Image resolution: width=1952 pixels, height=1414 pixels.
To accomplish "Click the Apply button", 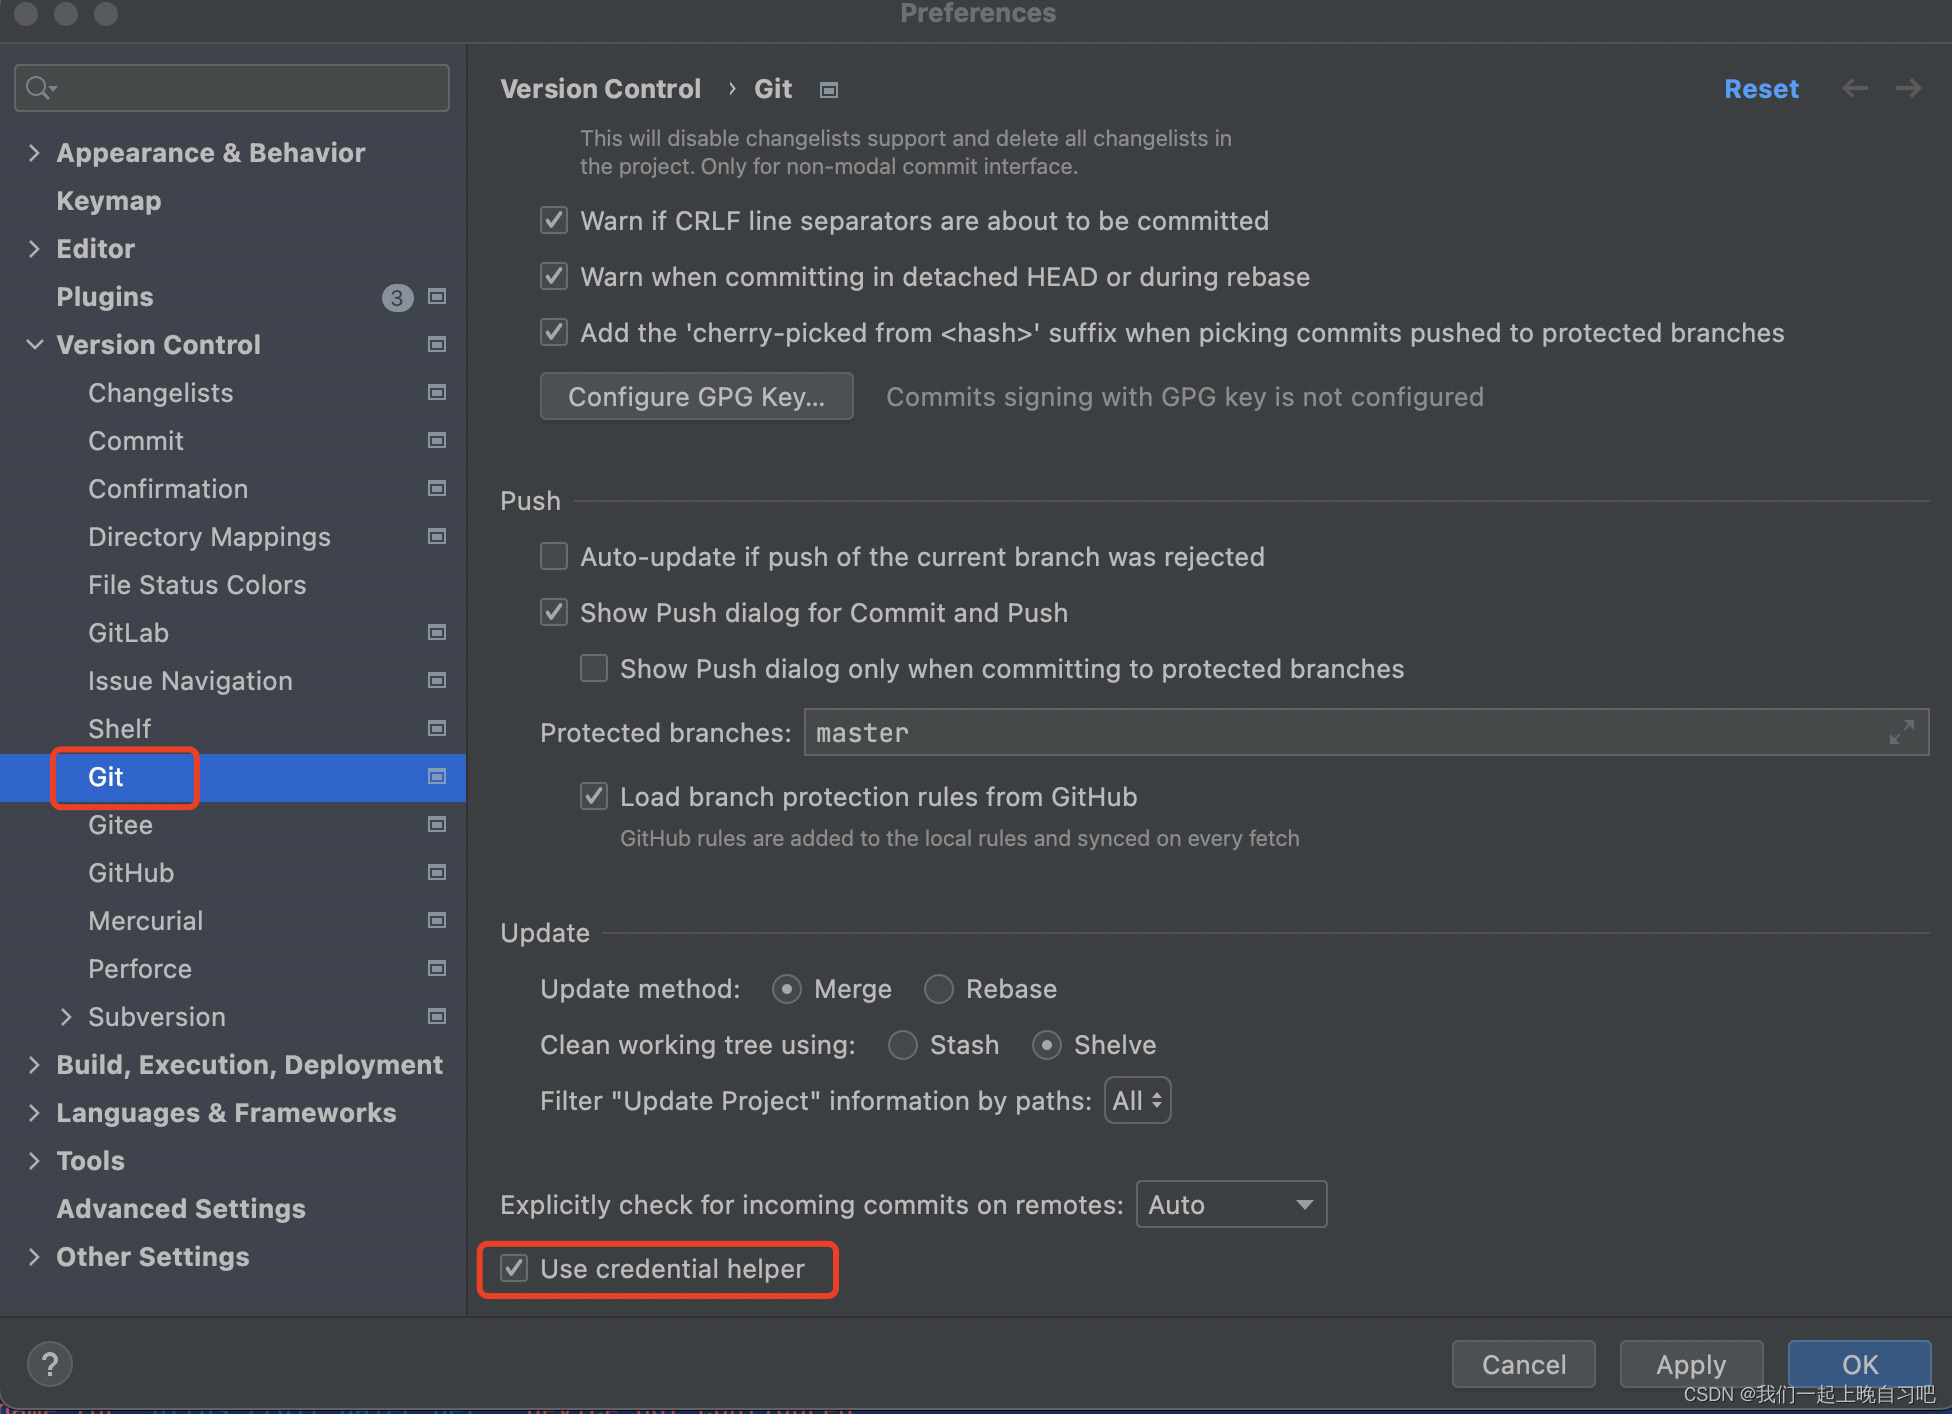I will [x=1691, y=1363].
